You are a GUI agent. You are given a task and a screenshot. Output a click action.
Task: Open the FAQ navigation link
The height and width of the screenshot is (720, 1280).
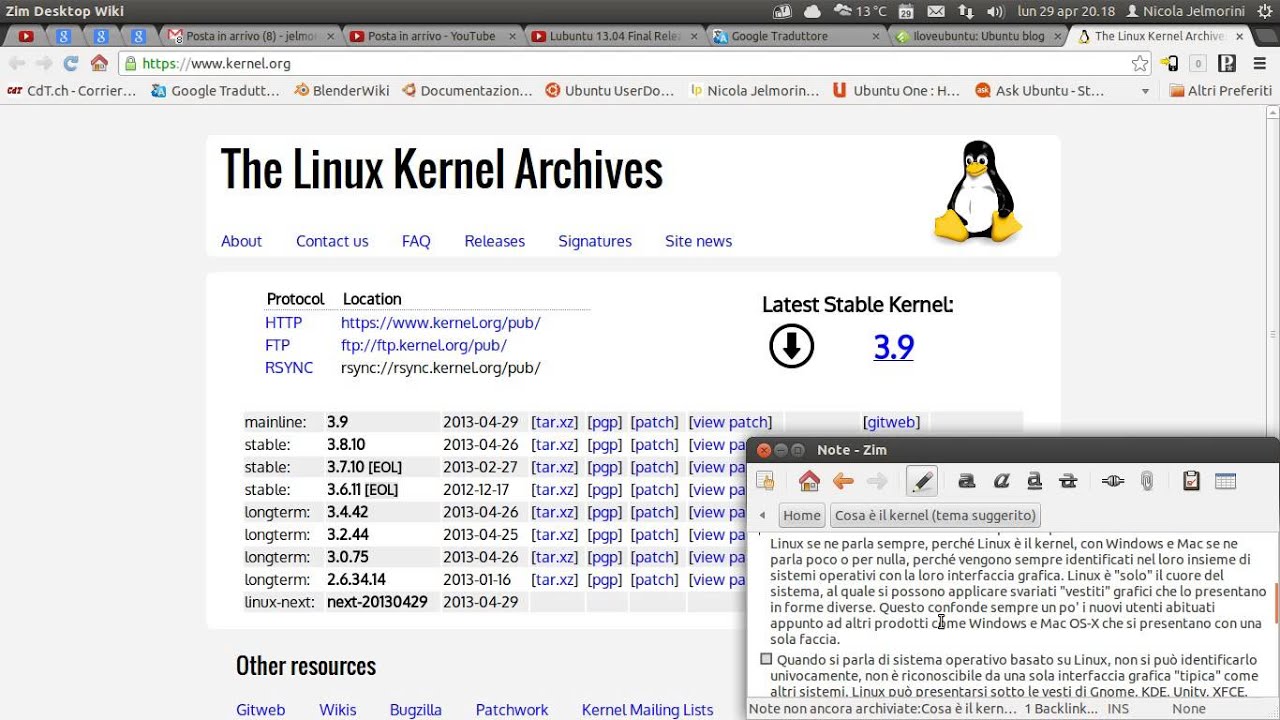click(x=416, y=241)
